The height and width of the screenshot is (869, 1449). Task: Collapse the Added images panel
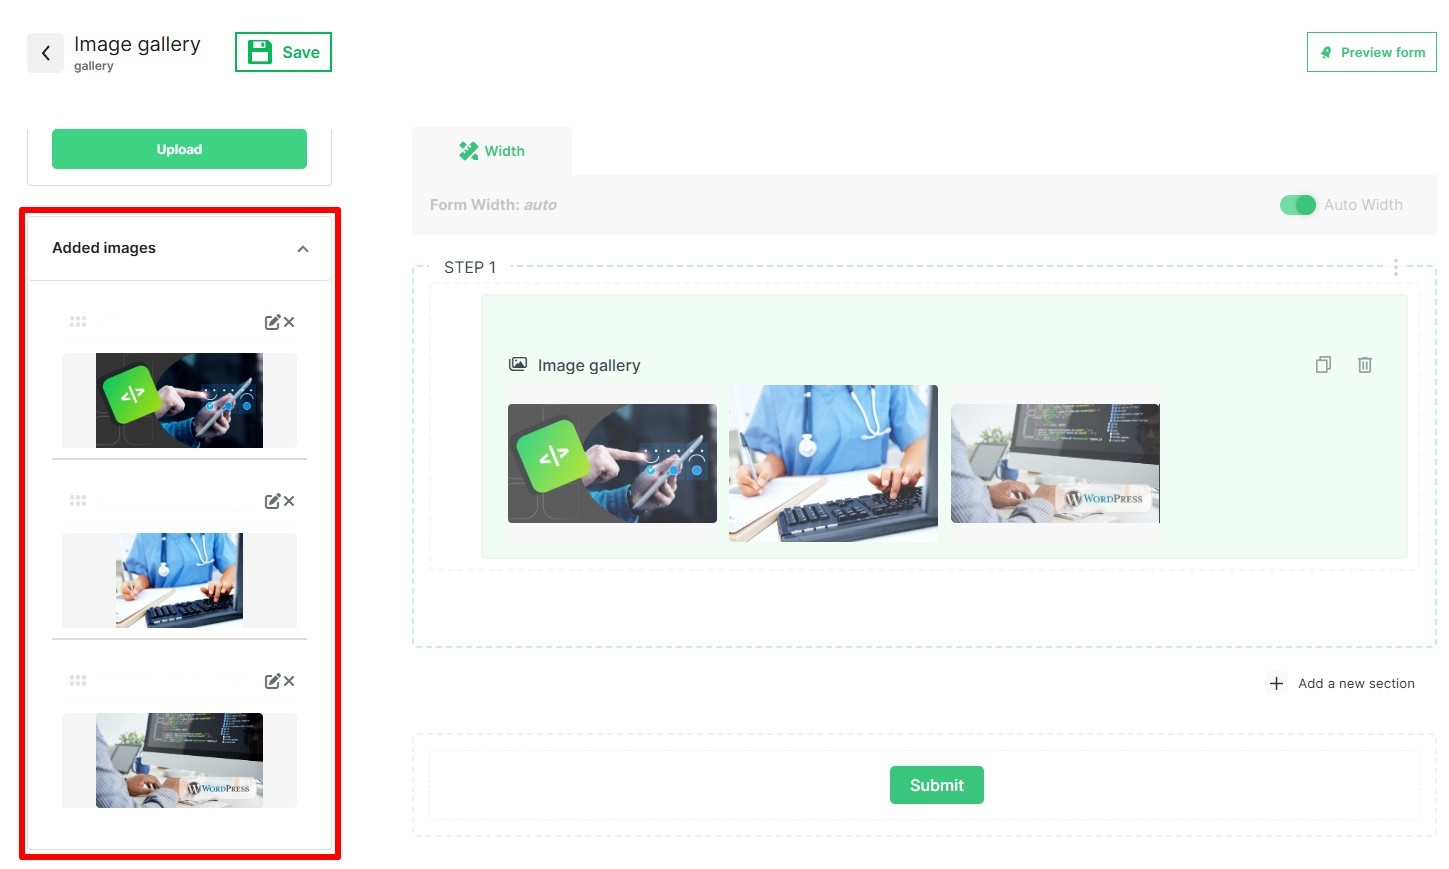click(x=302, y=249)
